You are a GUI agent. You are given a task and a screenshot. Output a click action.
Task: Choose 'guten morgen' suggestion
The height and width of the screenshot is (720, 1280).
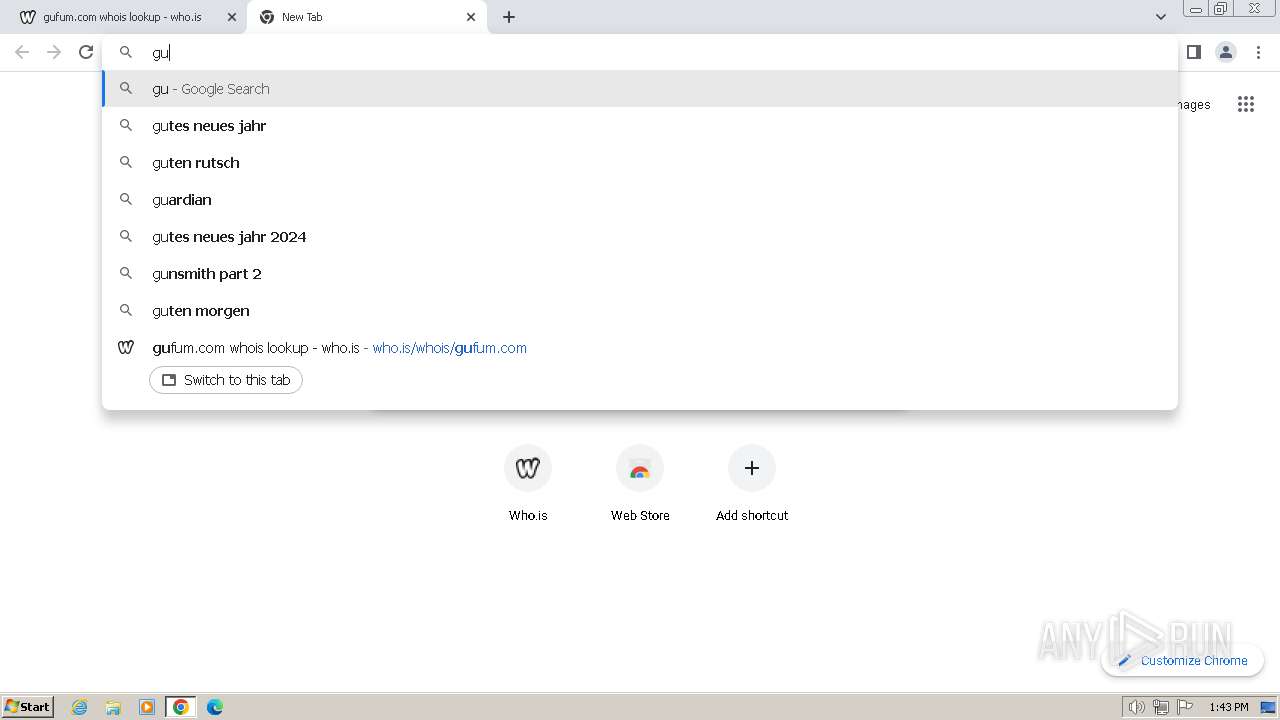tap(640, 311)
